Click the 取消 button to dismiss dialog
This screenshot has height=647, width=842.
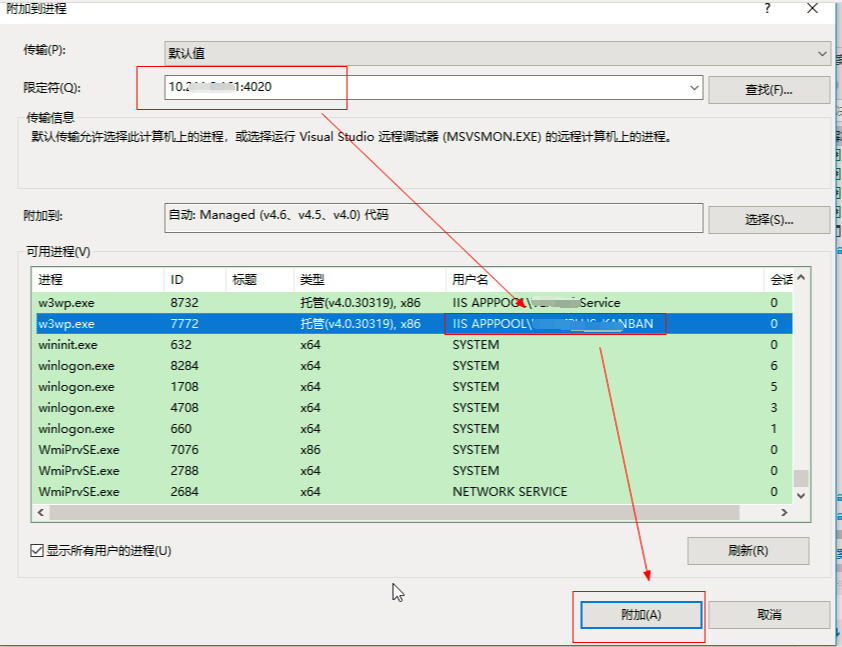(768, 614)
